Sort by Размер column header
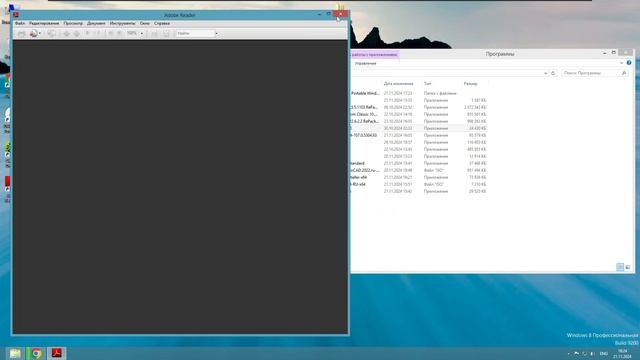 click(x=470, y=83)
